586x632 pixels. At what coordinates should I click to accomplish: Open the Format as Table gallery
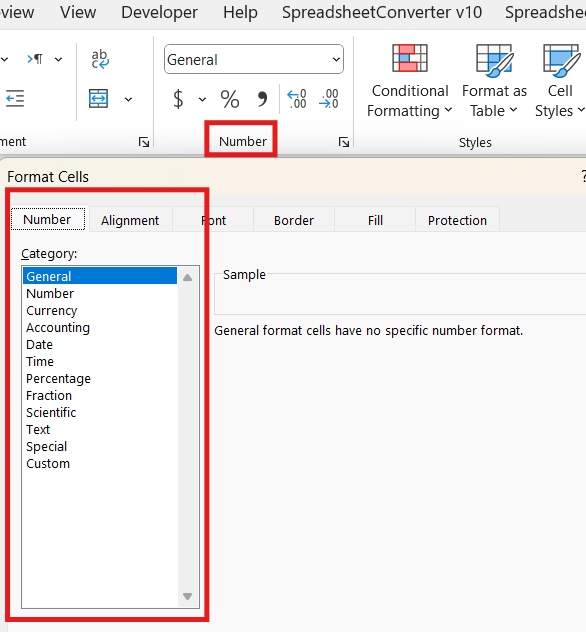point(494,81)
